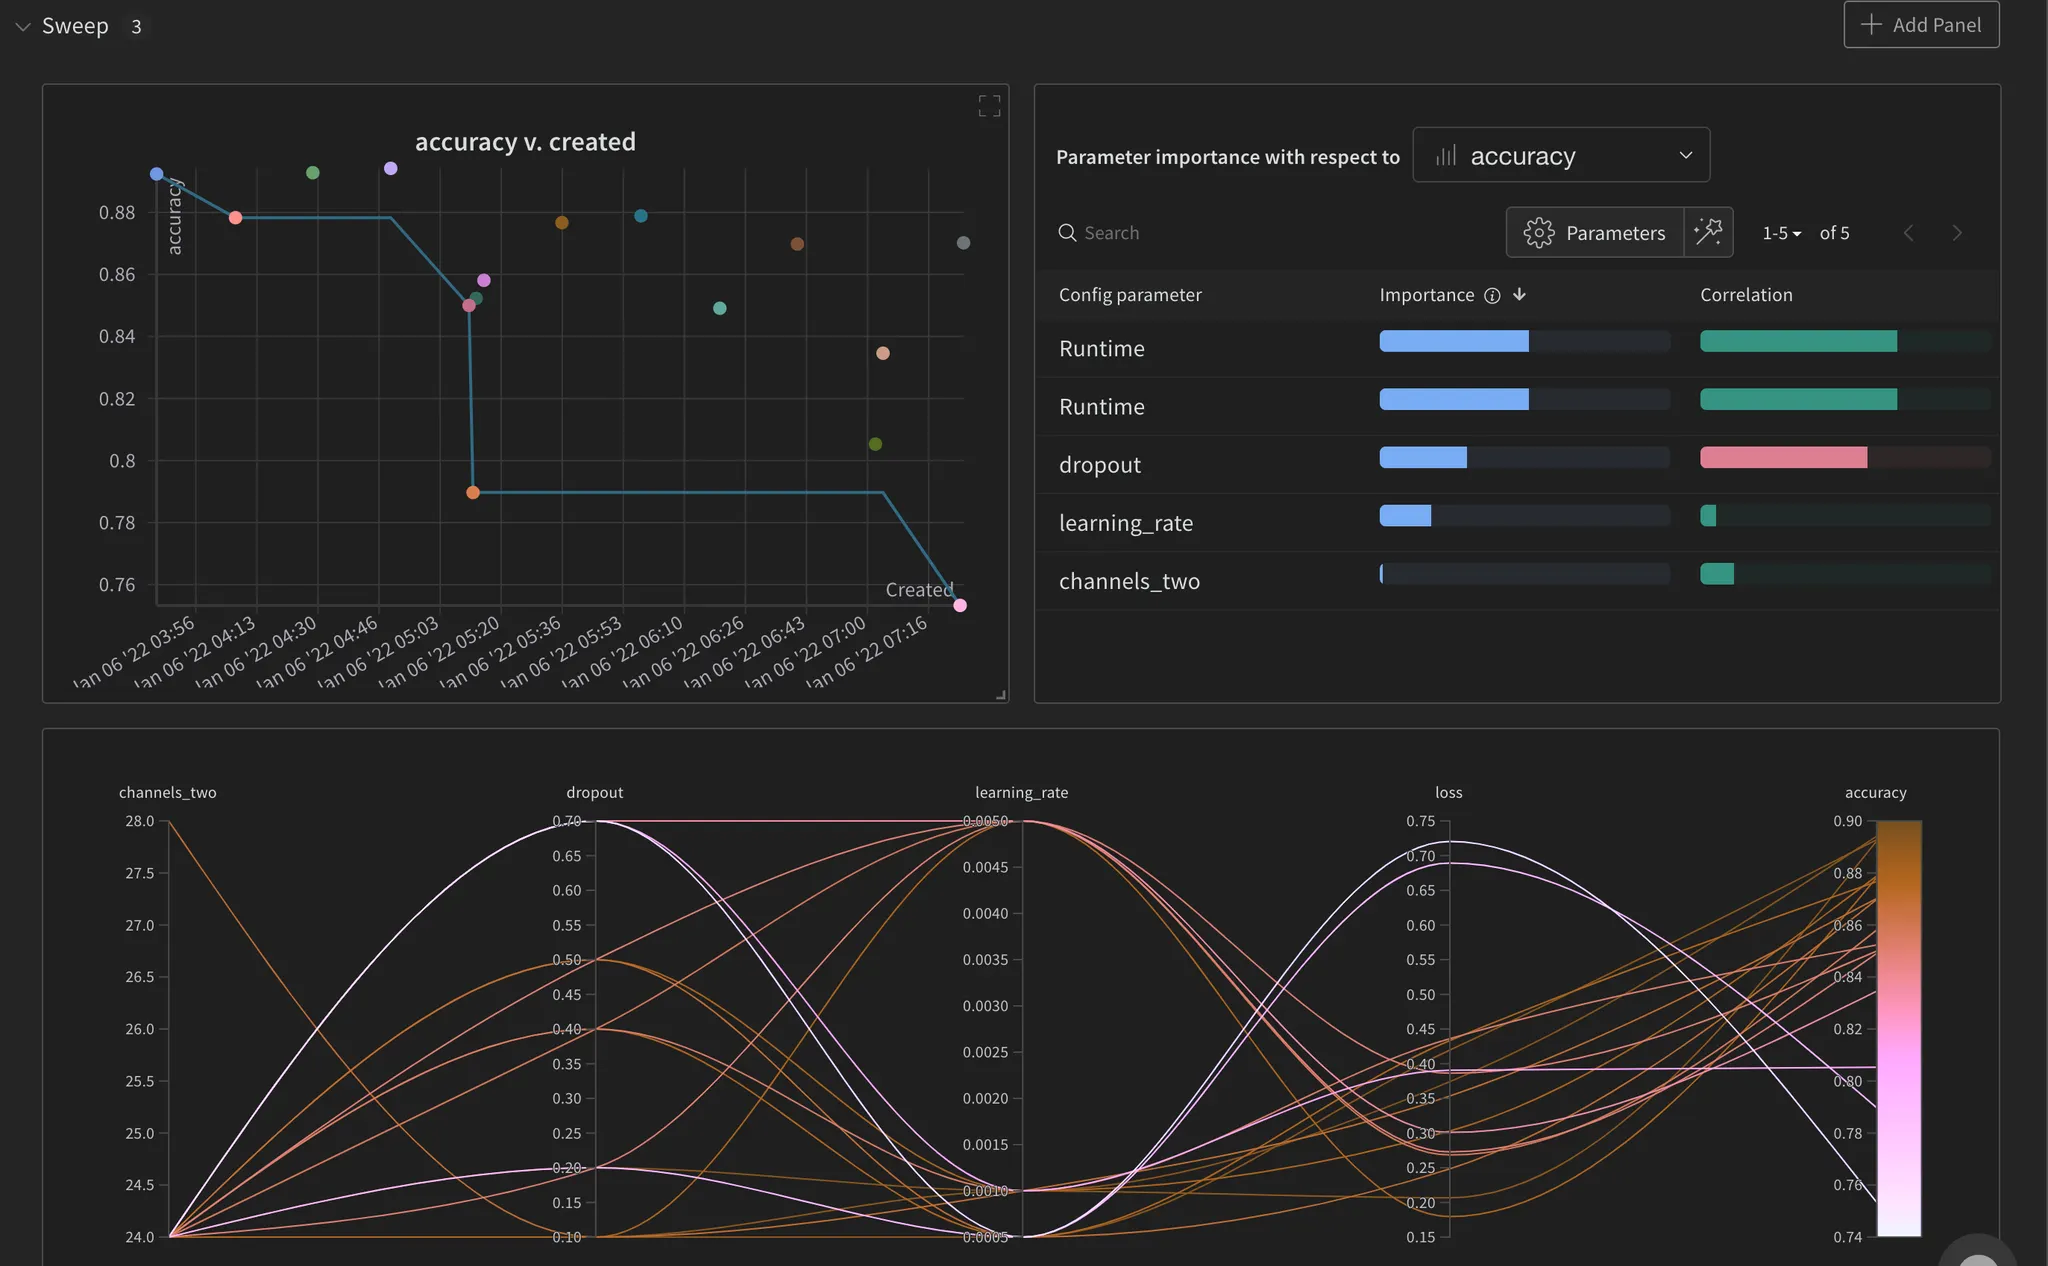Click the Correlation column header

click(x=1746, y=295)
